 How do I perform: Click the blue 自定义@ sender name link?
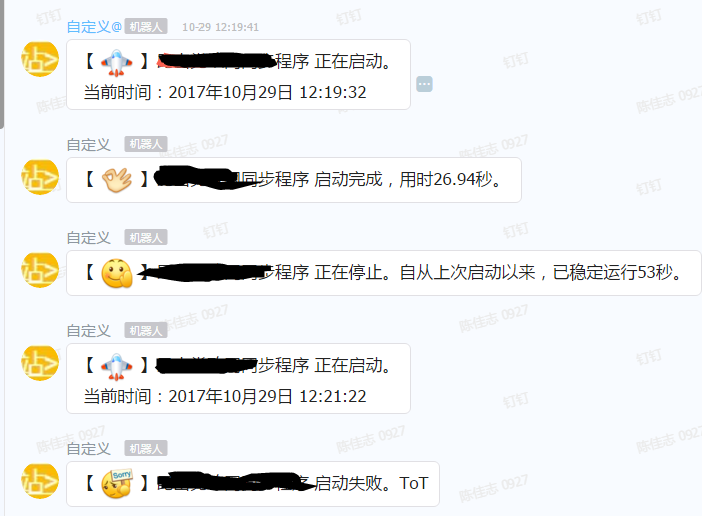point(94,27)
